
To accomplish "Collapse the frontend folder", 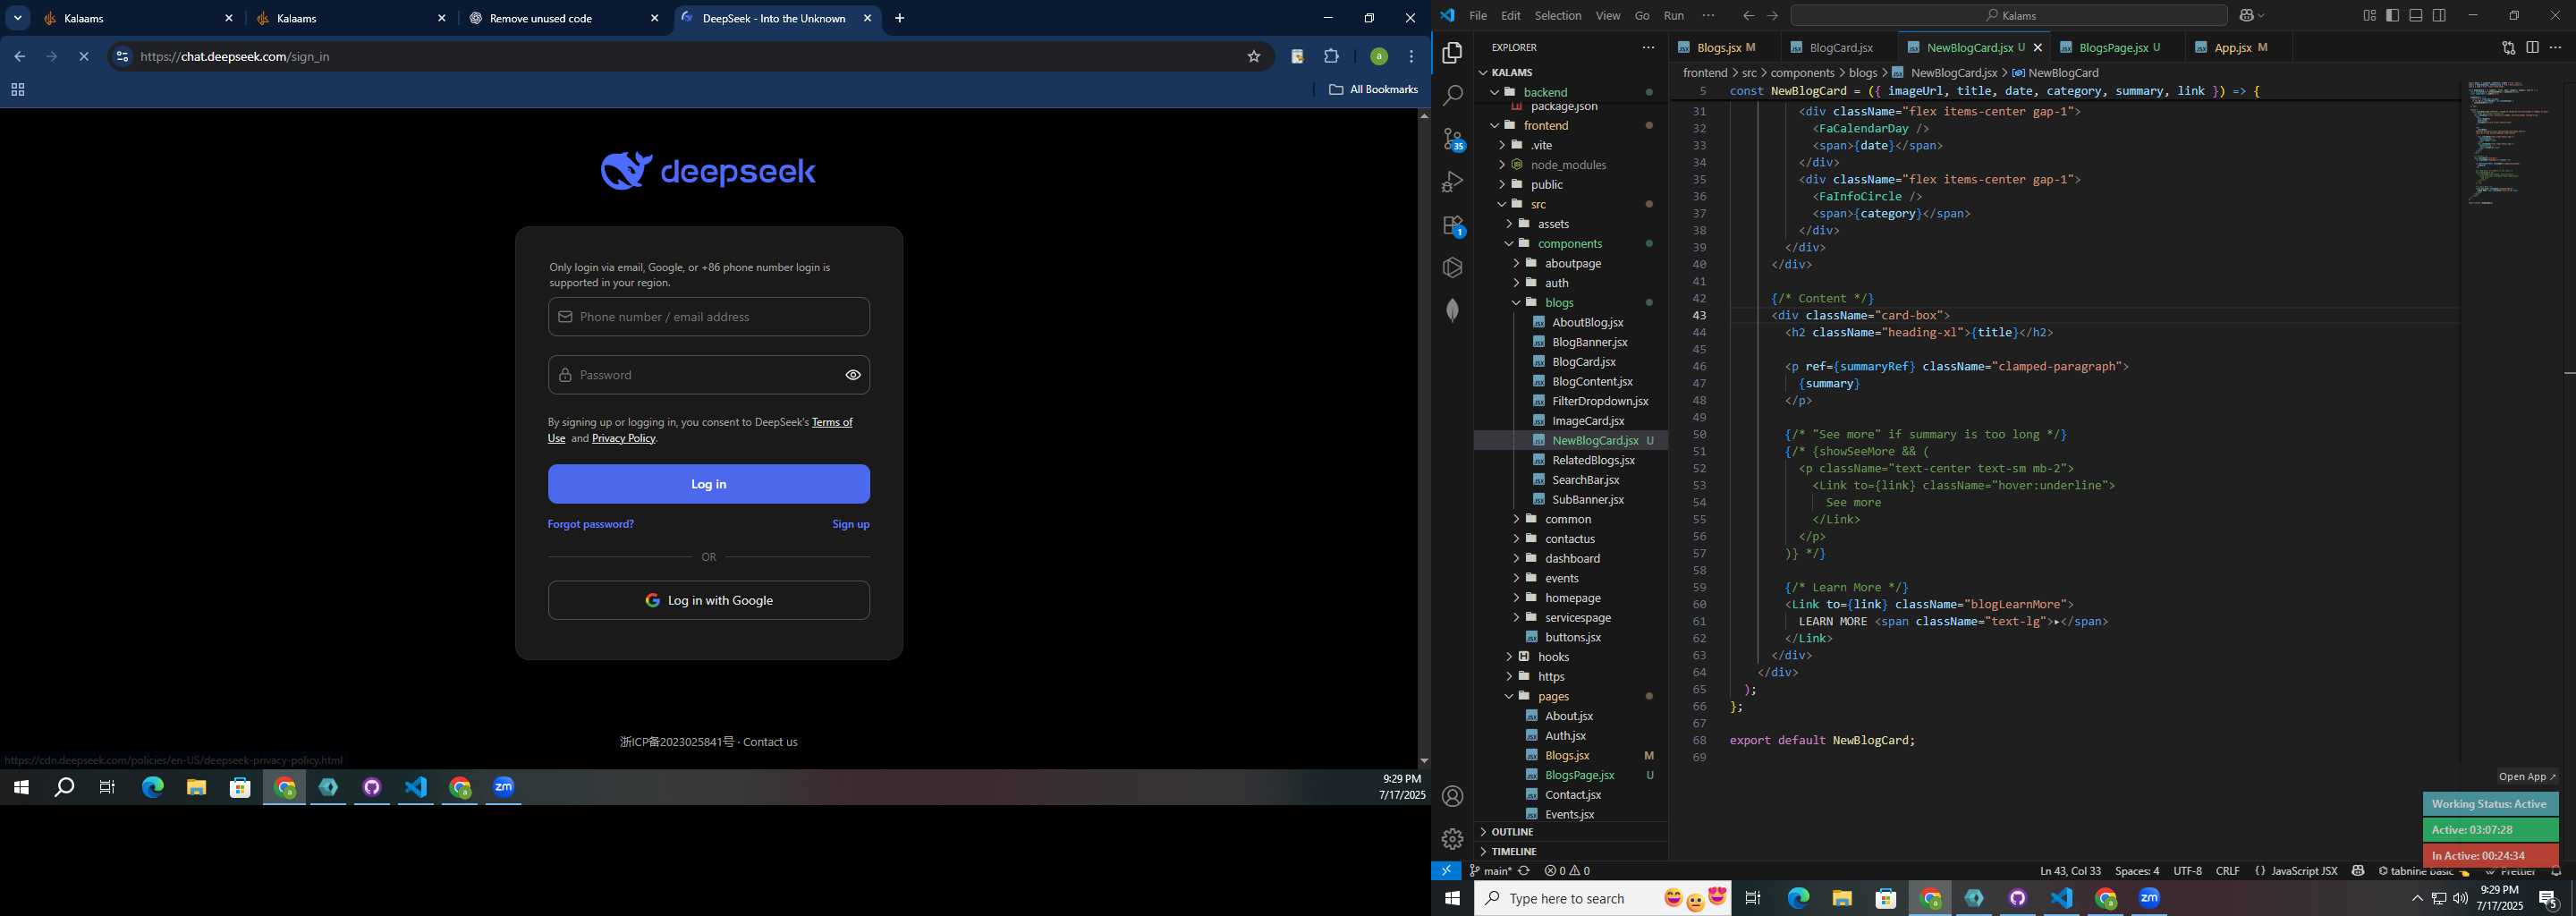I will [x=1495, y=126].
